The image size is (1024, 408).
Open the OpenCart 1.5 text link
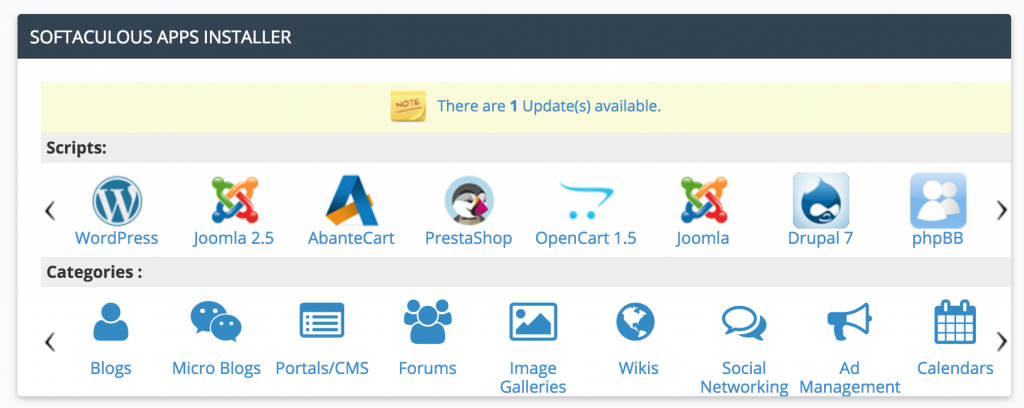(586, 238)
